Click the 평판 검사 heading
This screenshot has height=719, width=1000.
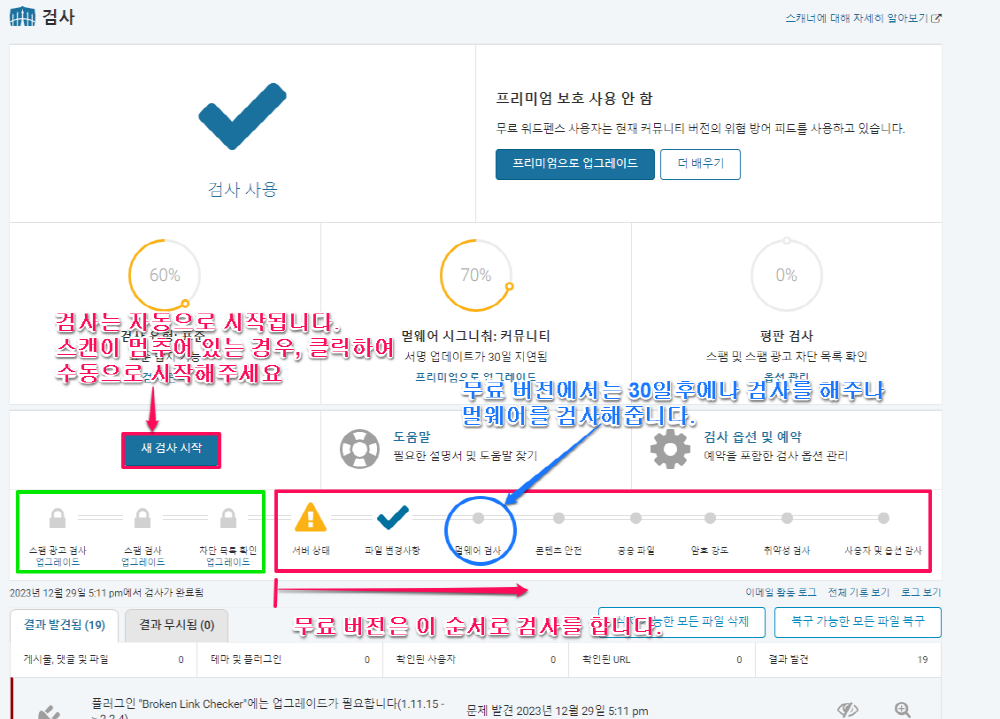pyautogui.click(x=786, y=336)
